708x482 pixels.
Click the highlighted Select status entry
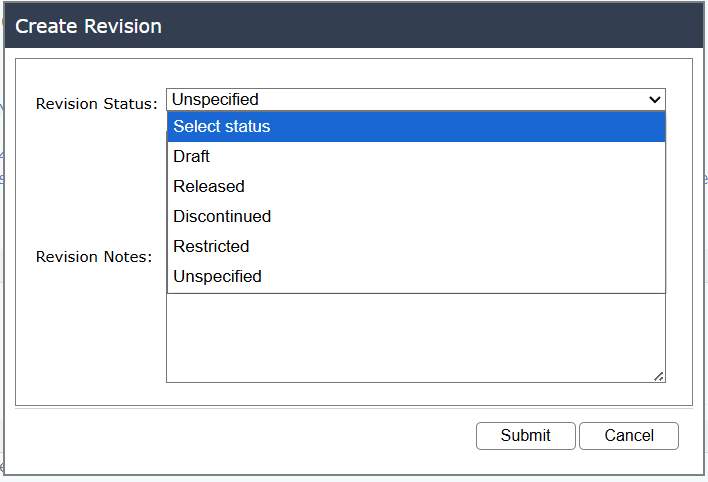tap(221, 127)
